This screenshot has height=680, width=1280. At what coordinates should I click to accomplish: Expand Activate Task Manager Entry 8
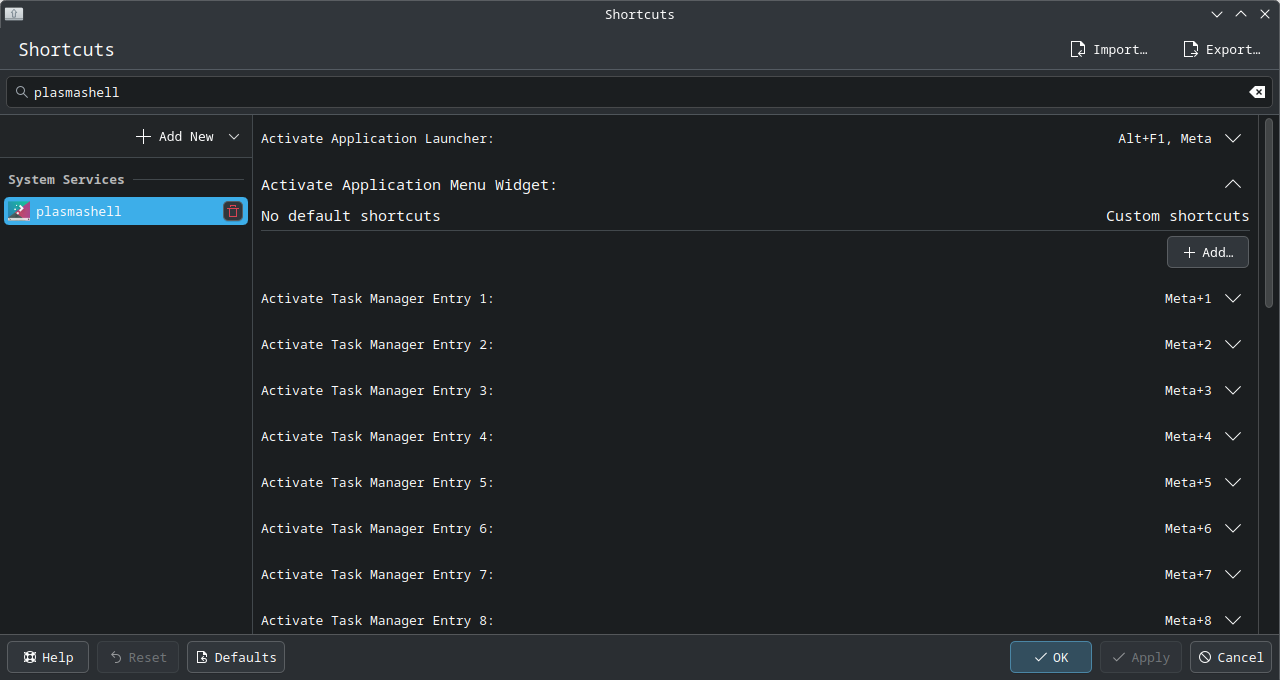point(1233,620)
